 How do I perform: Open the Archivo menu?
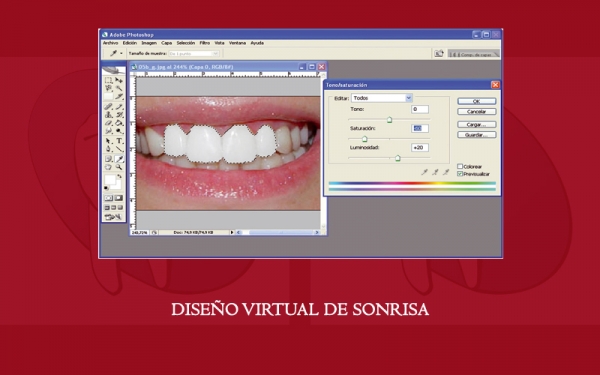pyautogui.click(x=111, y=43)
